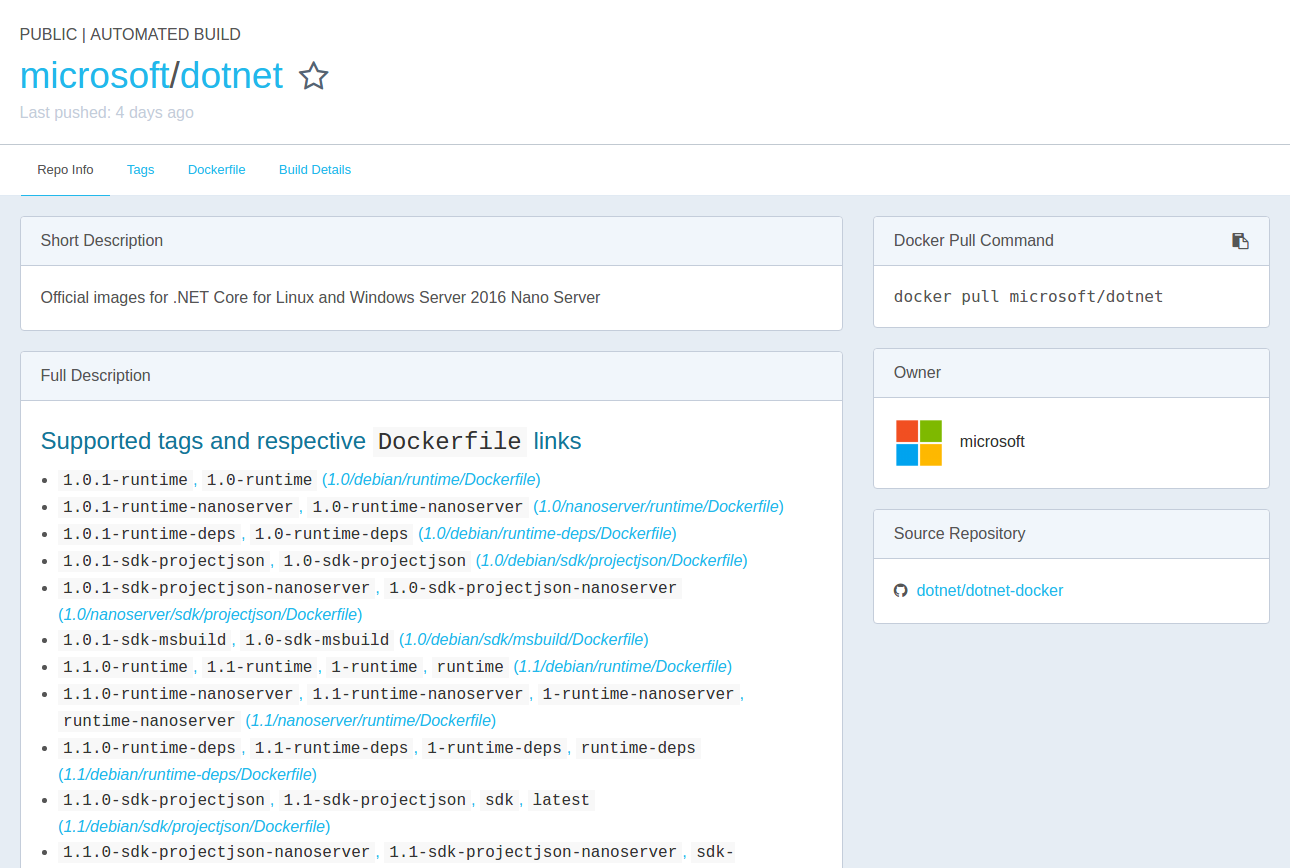
Task: Click the 1-runtime tag
Action: (x=375, y=666)
